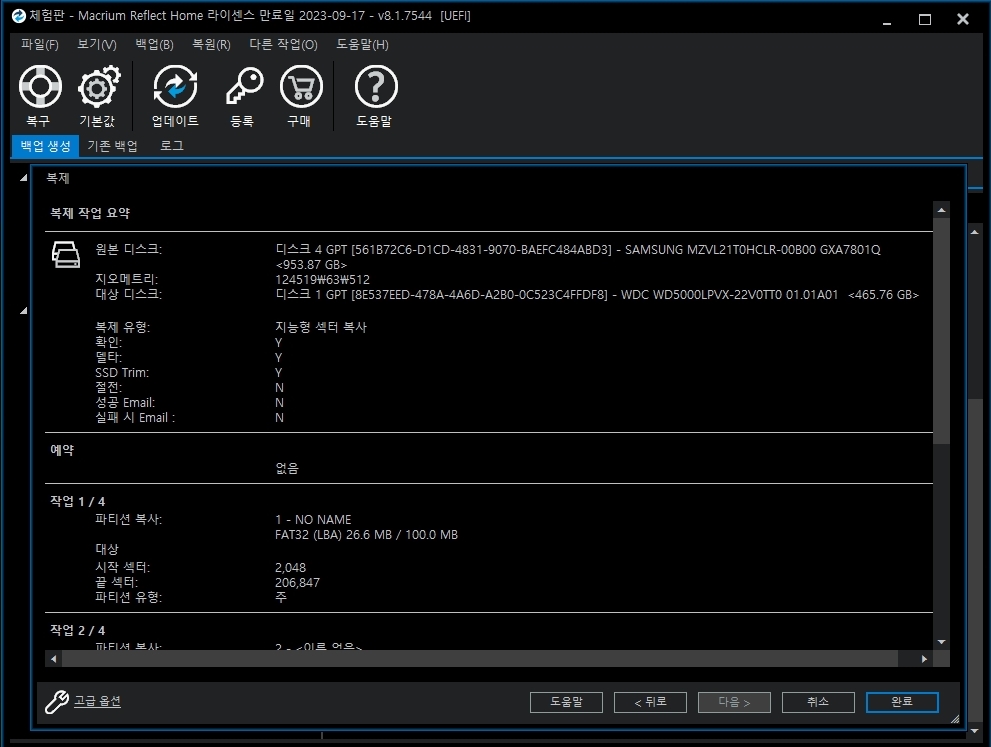Viewport: 991px width, 747px height.
Task: Collapse the top left panel triangle
Action: coord(23,178)
